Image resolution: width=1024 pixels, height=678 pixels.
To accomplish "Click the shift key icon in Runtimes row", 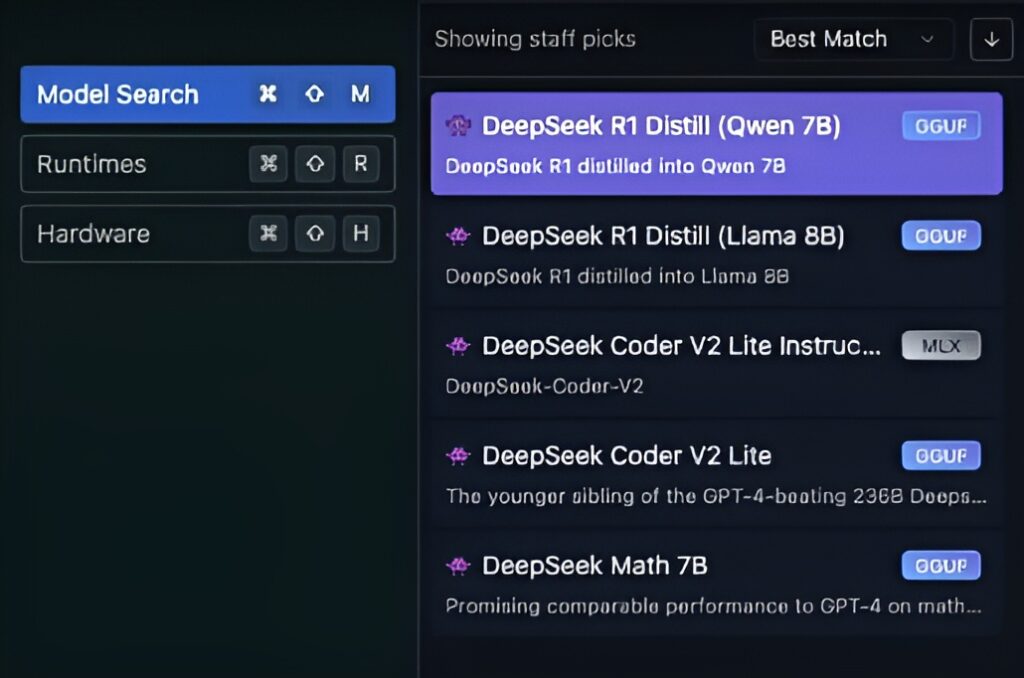I will [315, 164].
